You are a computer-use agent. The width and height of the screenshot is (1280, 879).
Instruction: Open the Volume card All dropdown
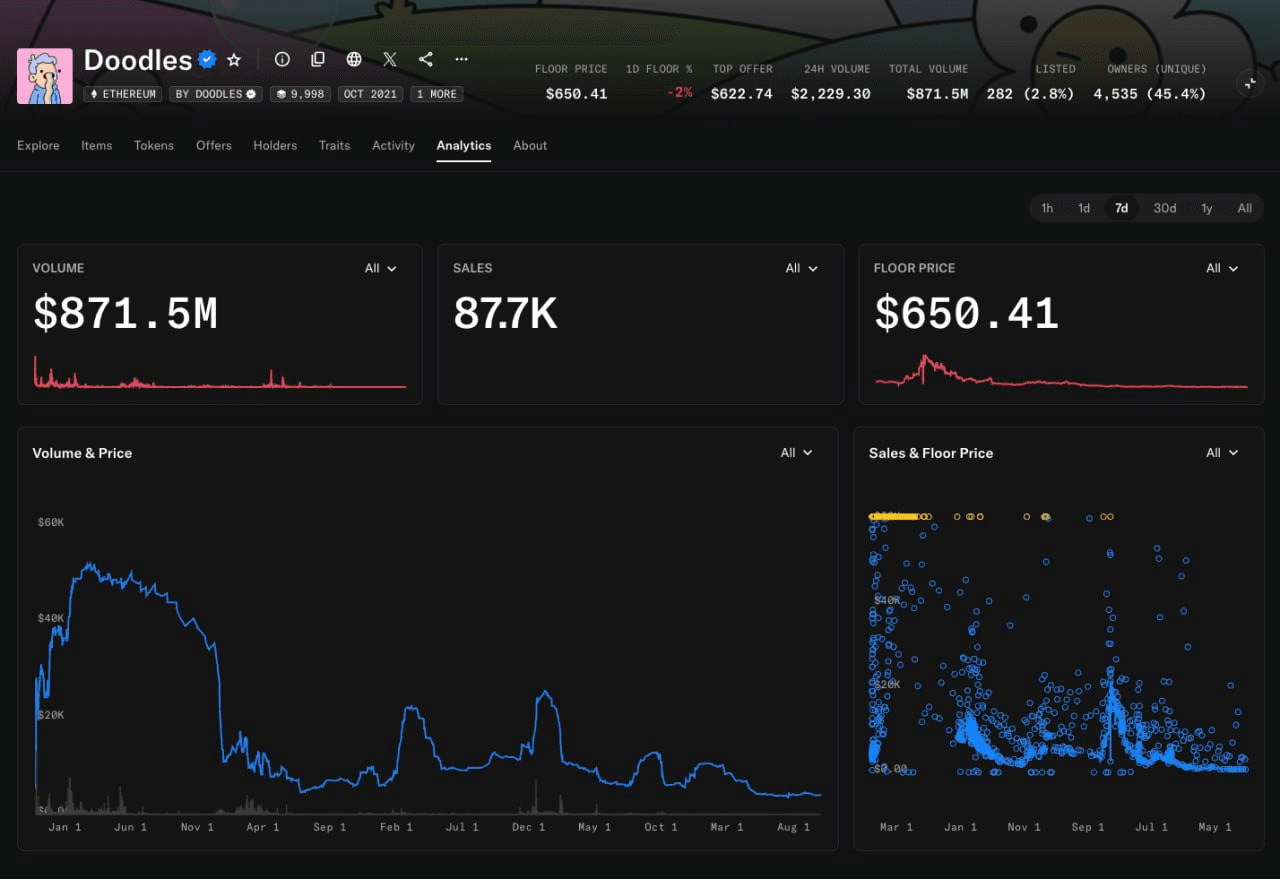click(x=381, y=268)
